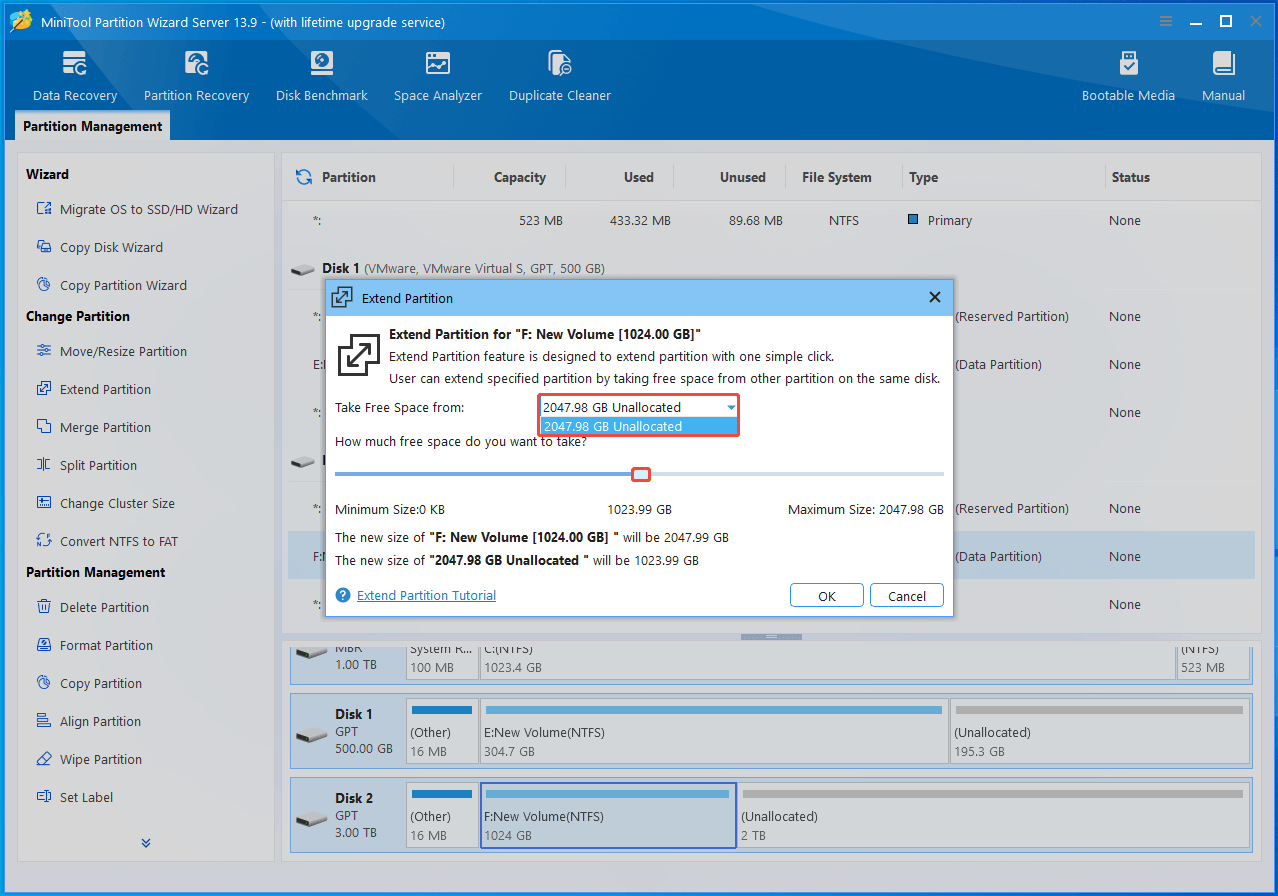Select 16 MB Other block on Disk 1
Viewport: 1278px width, 896px height.
[x=442, y=732]
